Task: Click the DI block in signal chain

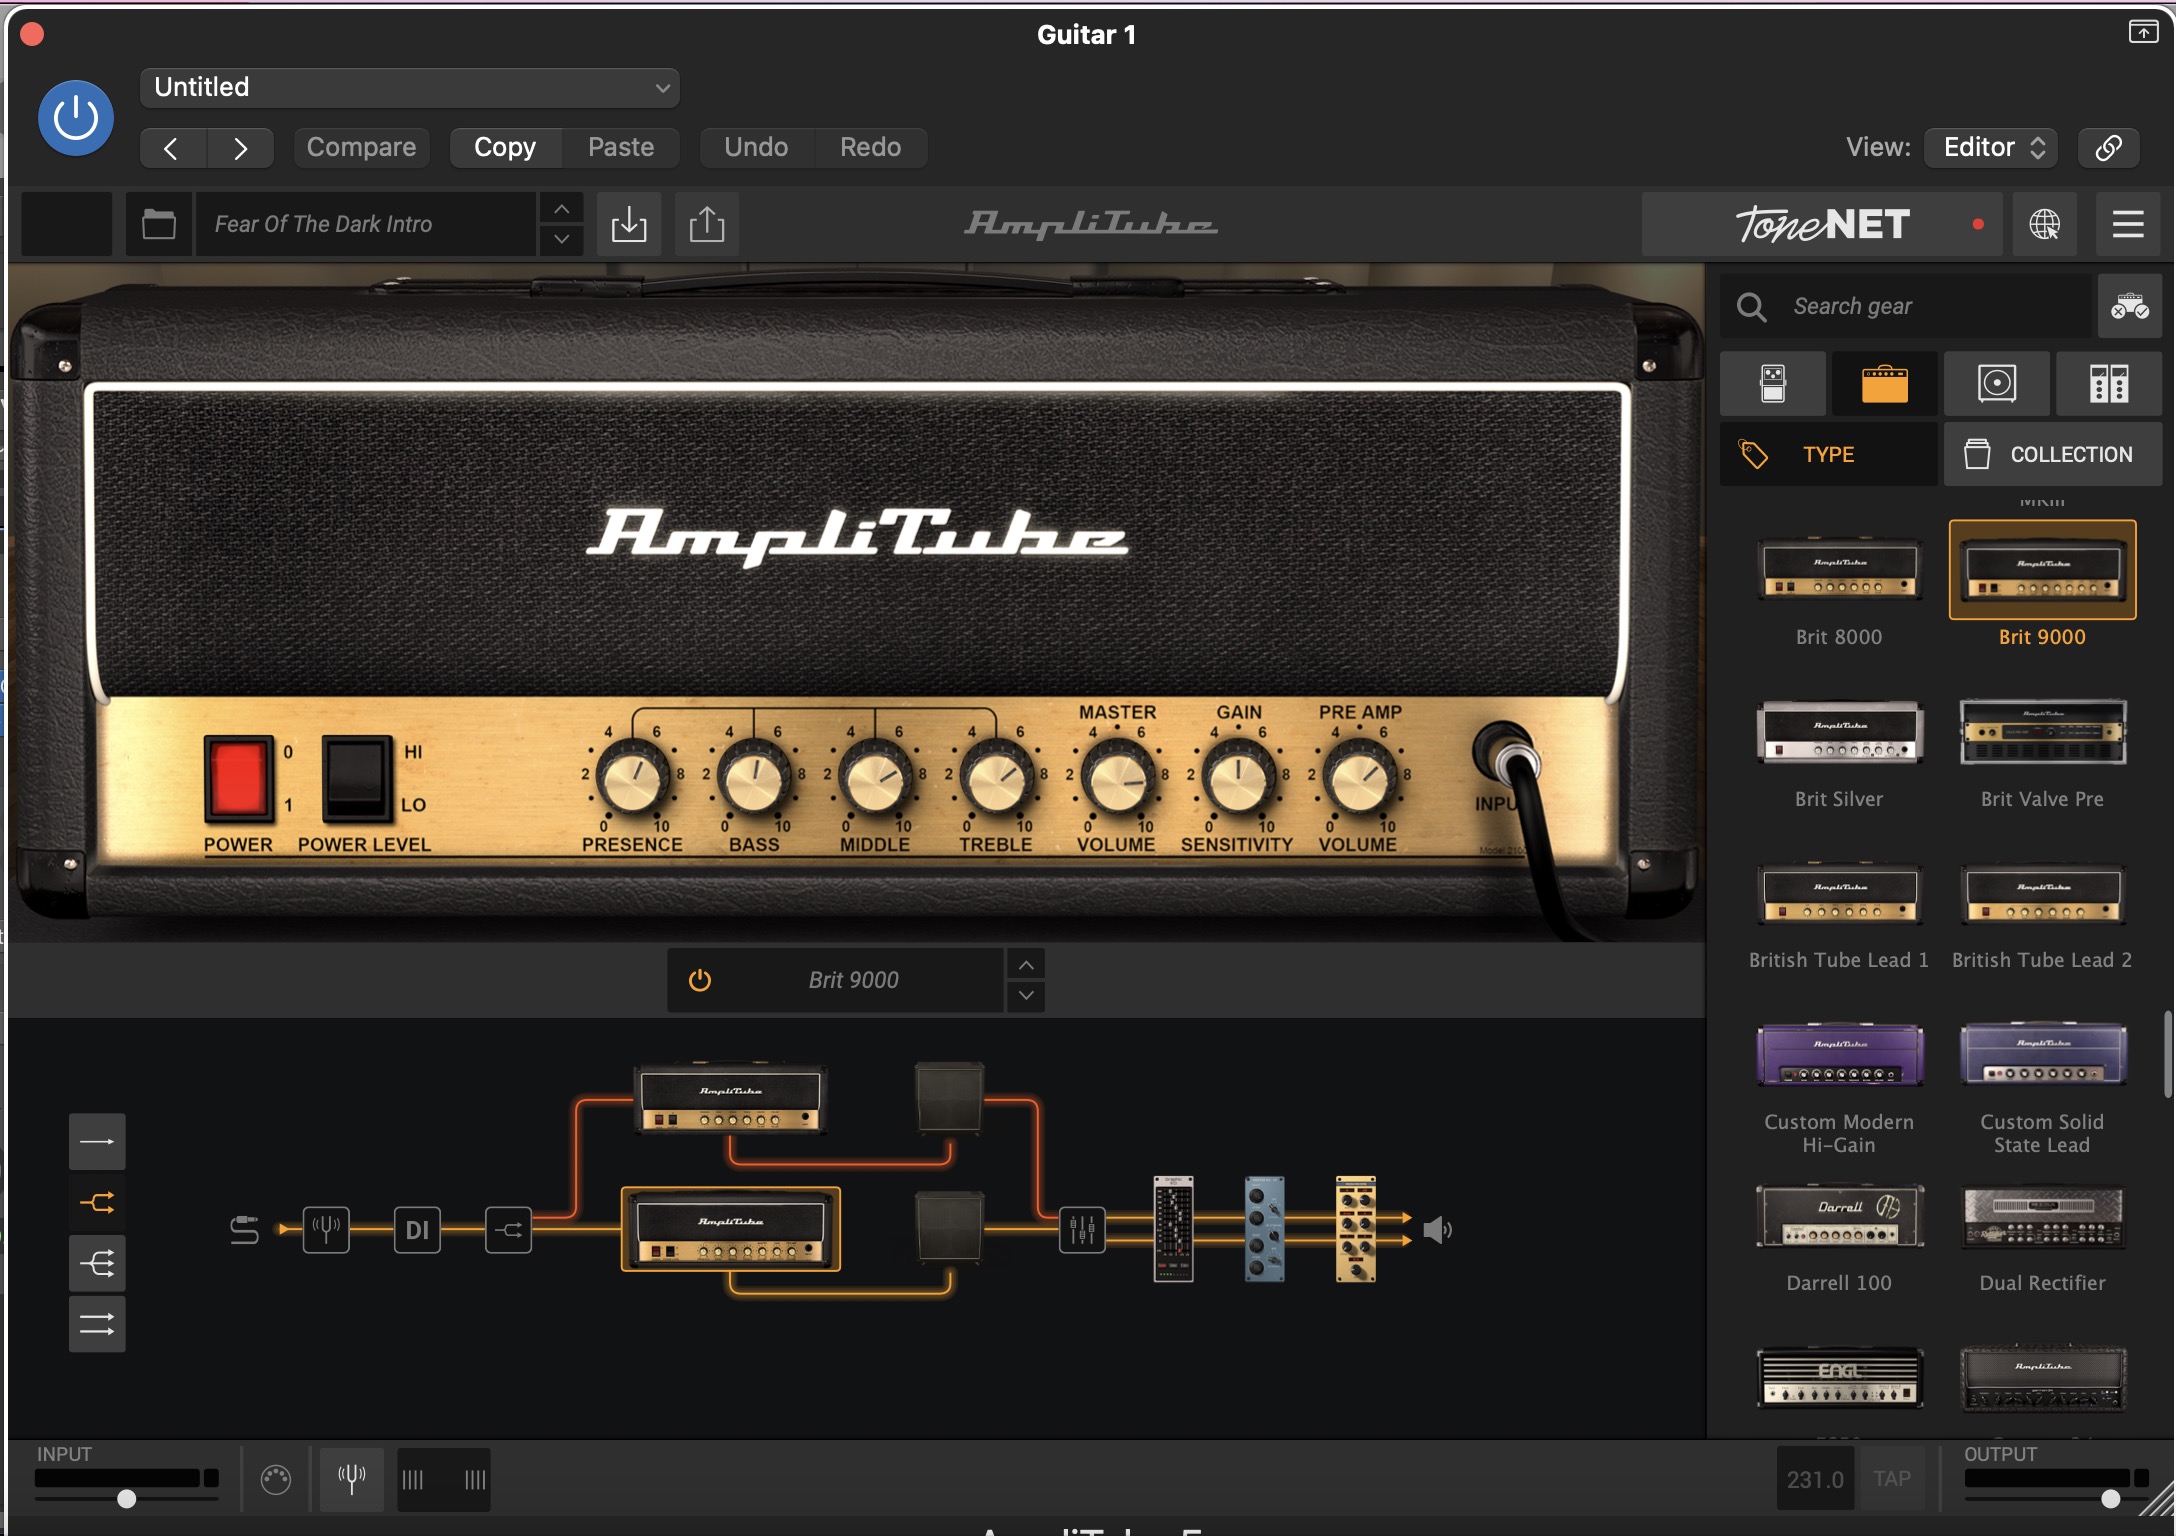Action: (x=417, y=1229)
